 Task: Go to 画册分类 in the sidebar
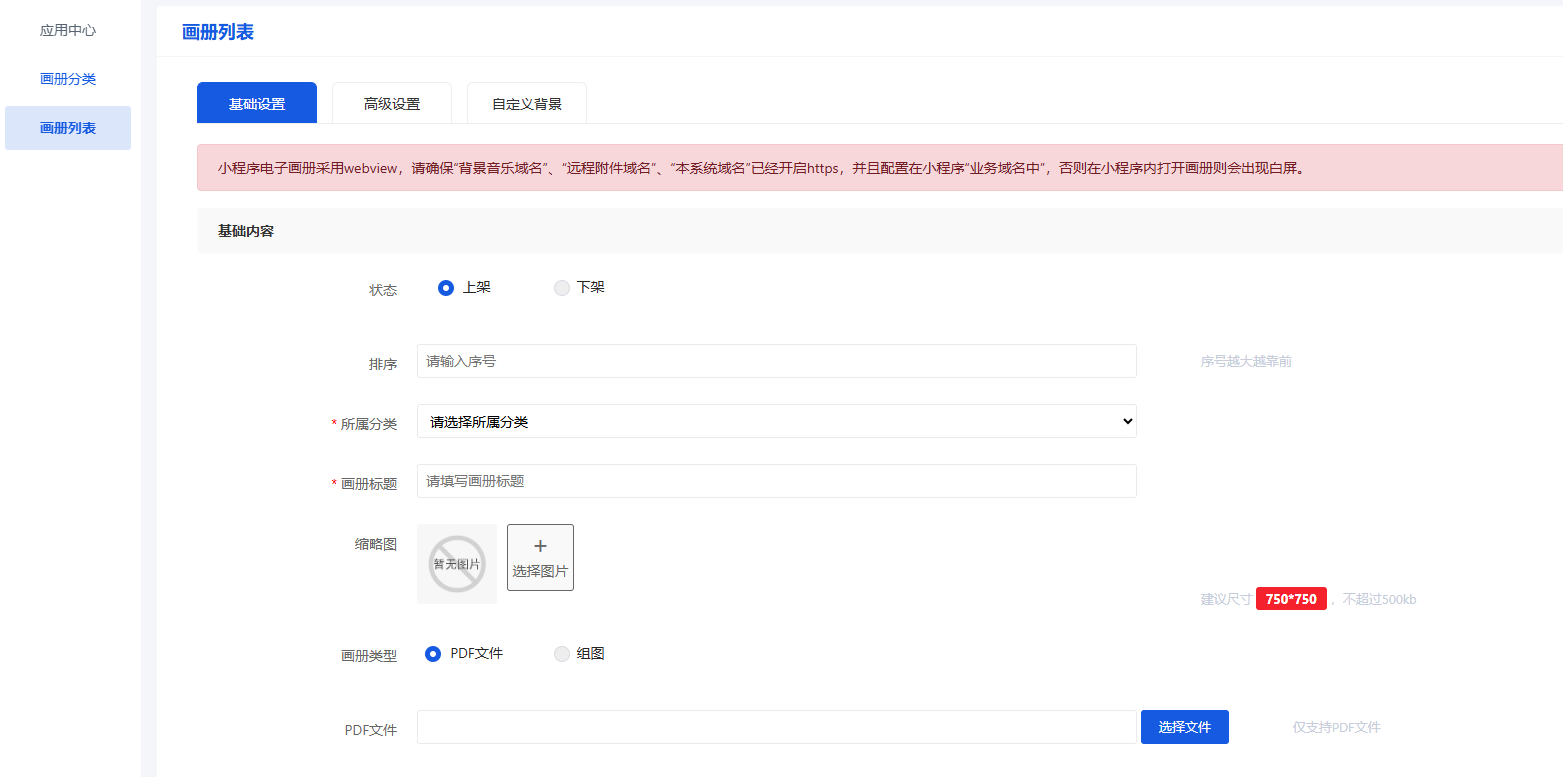[68, 79]
